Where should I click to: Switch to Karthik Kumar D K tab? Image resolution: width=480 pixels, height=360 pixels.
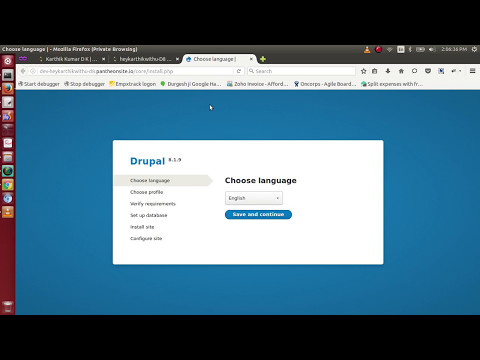pos(71,59)
